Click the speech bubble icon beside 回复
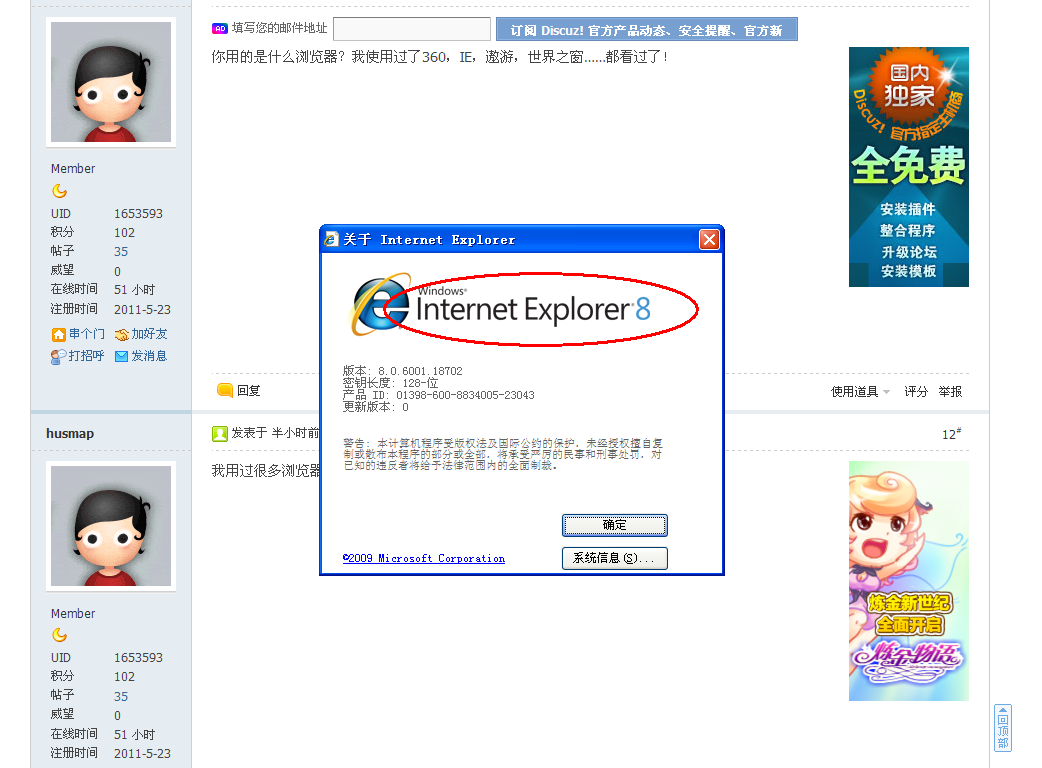This screenshot has width=1042, height=768. (225, 390)
